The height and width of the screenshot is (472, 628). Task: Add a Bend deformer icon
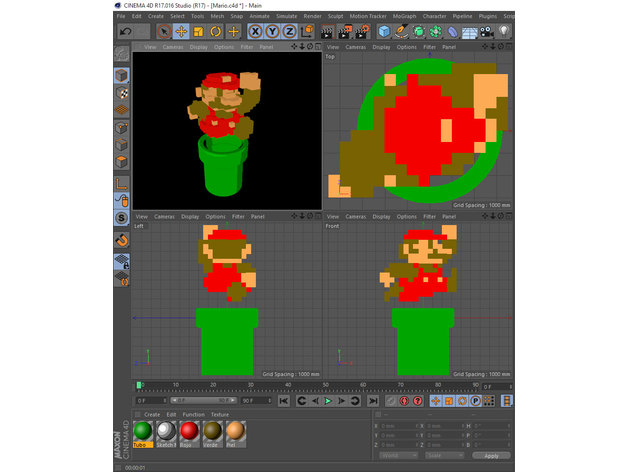[x=453, y=31]
